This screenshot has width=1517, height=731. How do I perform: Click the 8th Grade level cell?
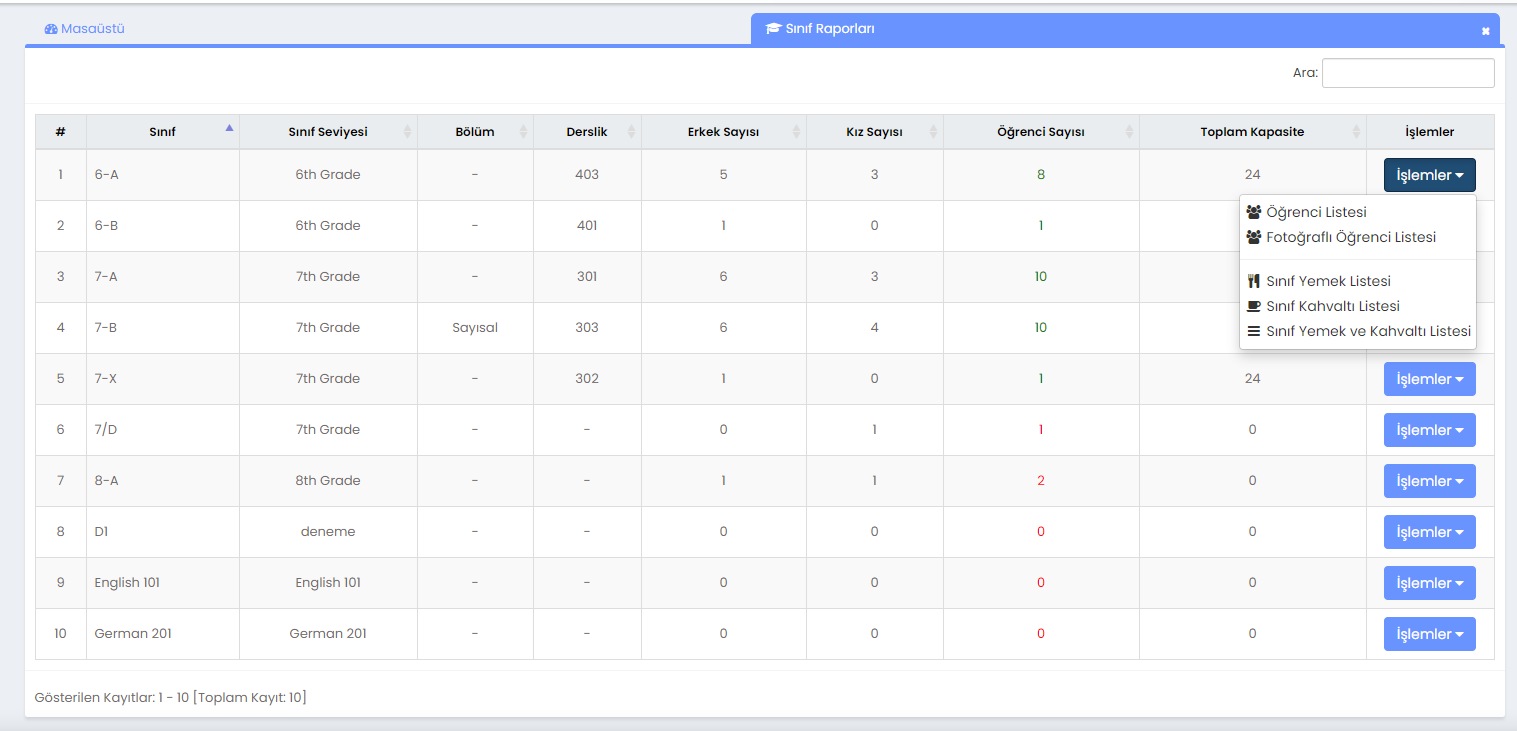[328, 481]
